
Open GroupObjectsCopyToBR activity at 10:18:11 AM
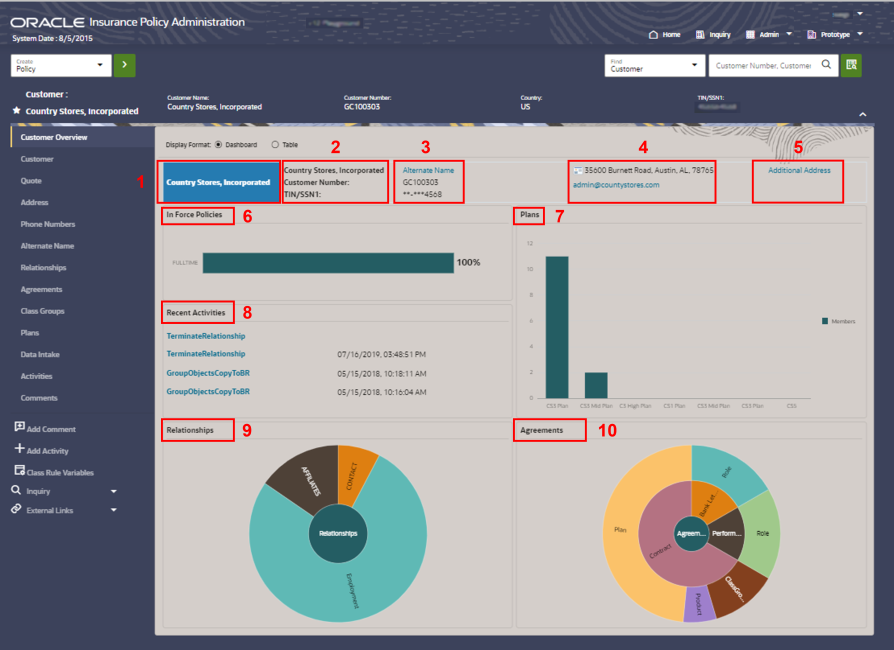(208, 373)
